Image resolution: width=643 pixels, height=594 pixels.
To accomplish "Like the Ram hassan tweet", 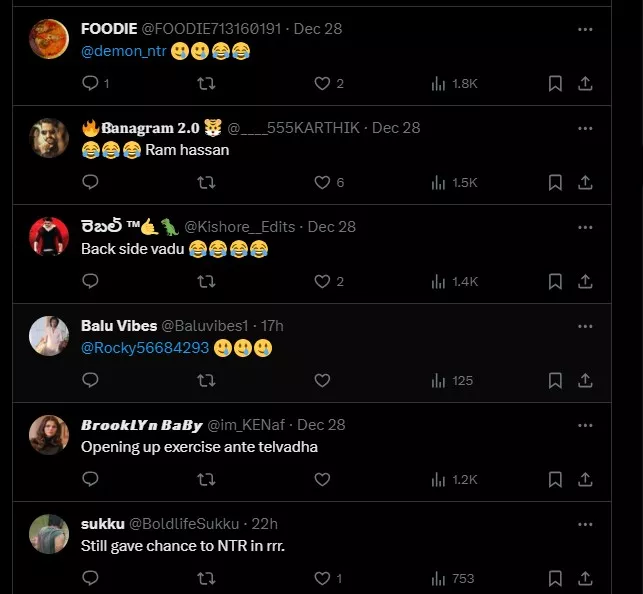I will tap(322, 183).
